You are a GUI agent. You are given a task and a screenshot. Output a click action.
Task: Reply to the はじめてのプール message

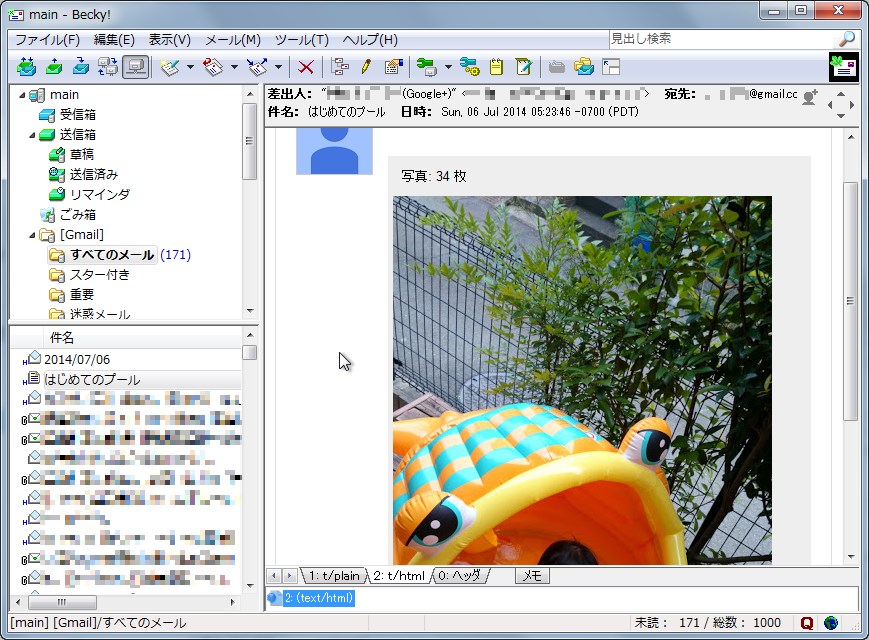213,67
